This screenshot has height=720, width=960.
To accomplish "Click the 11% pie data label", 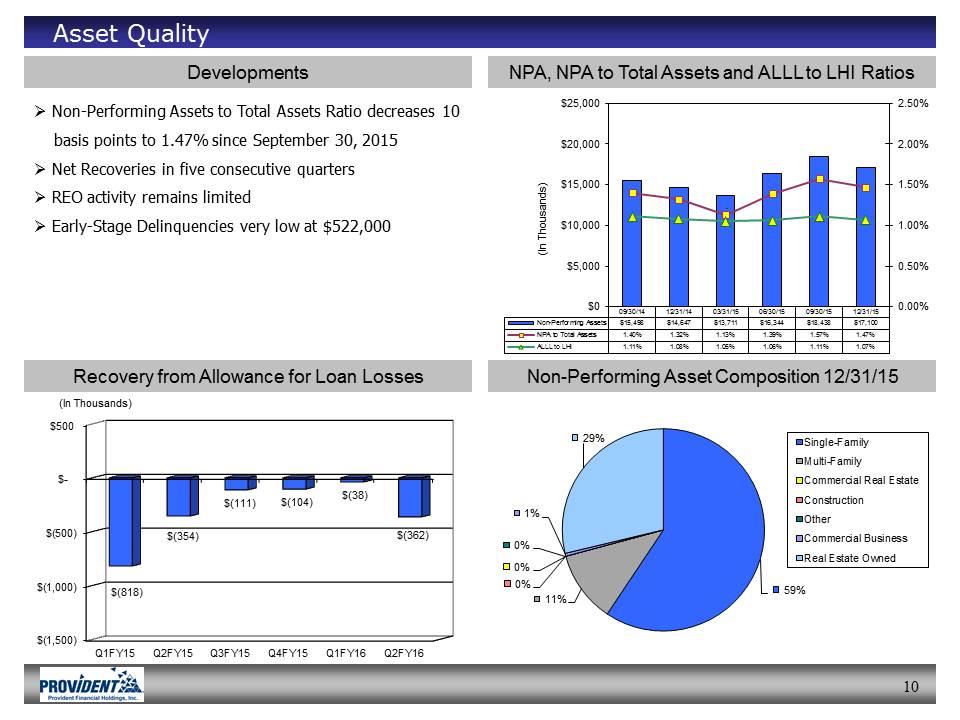I will 555,599.
